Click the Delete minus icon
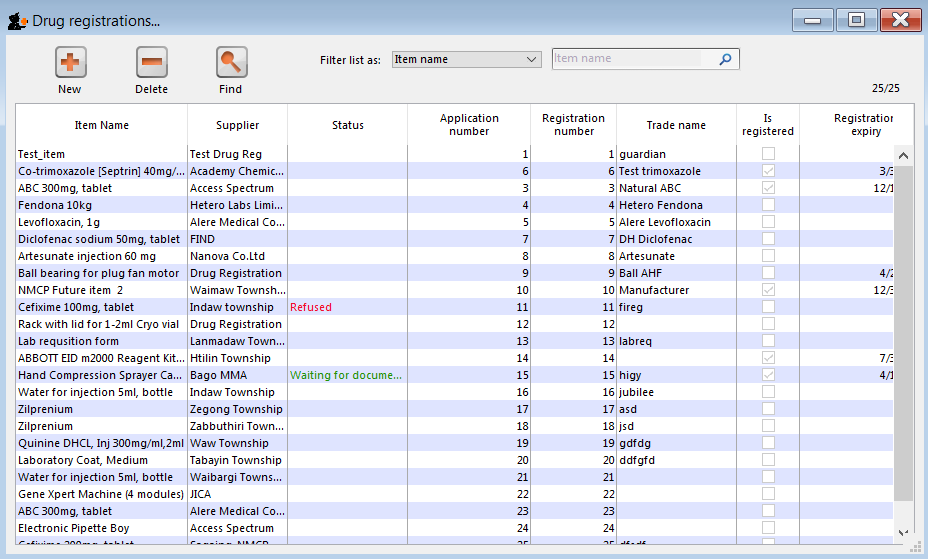 [151, 63]
